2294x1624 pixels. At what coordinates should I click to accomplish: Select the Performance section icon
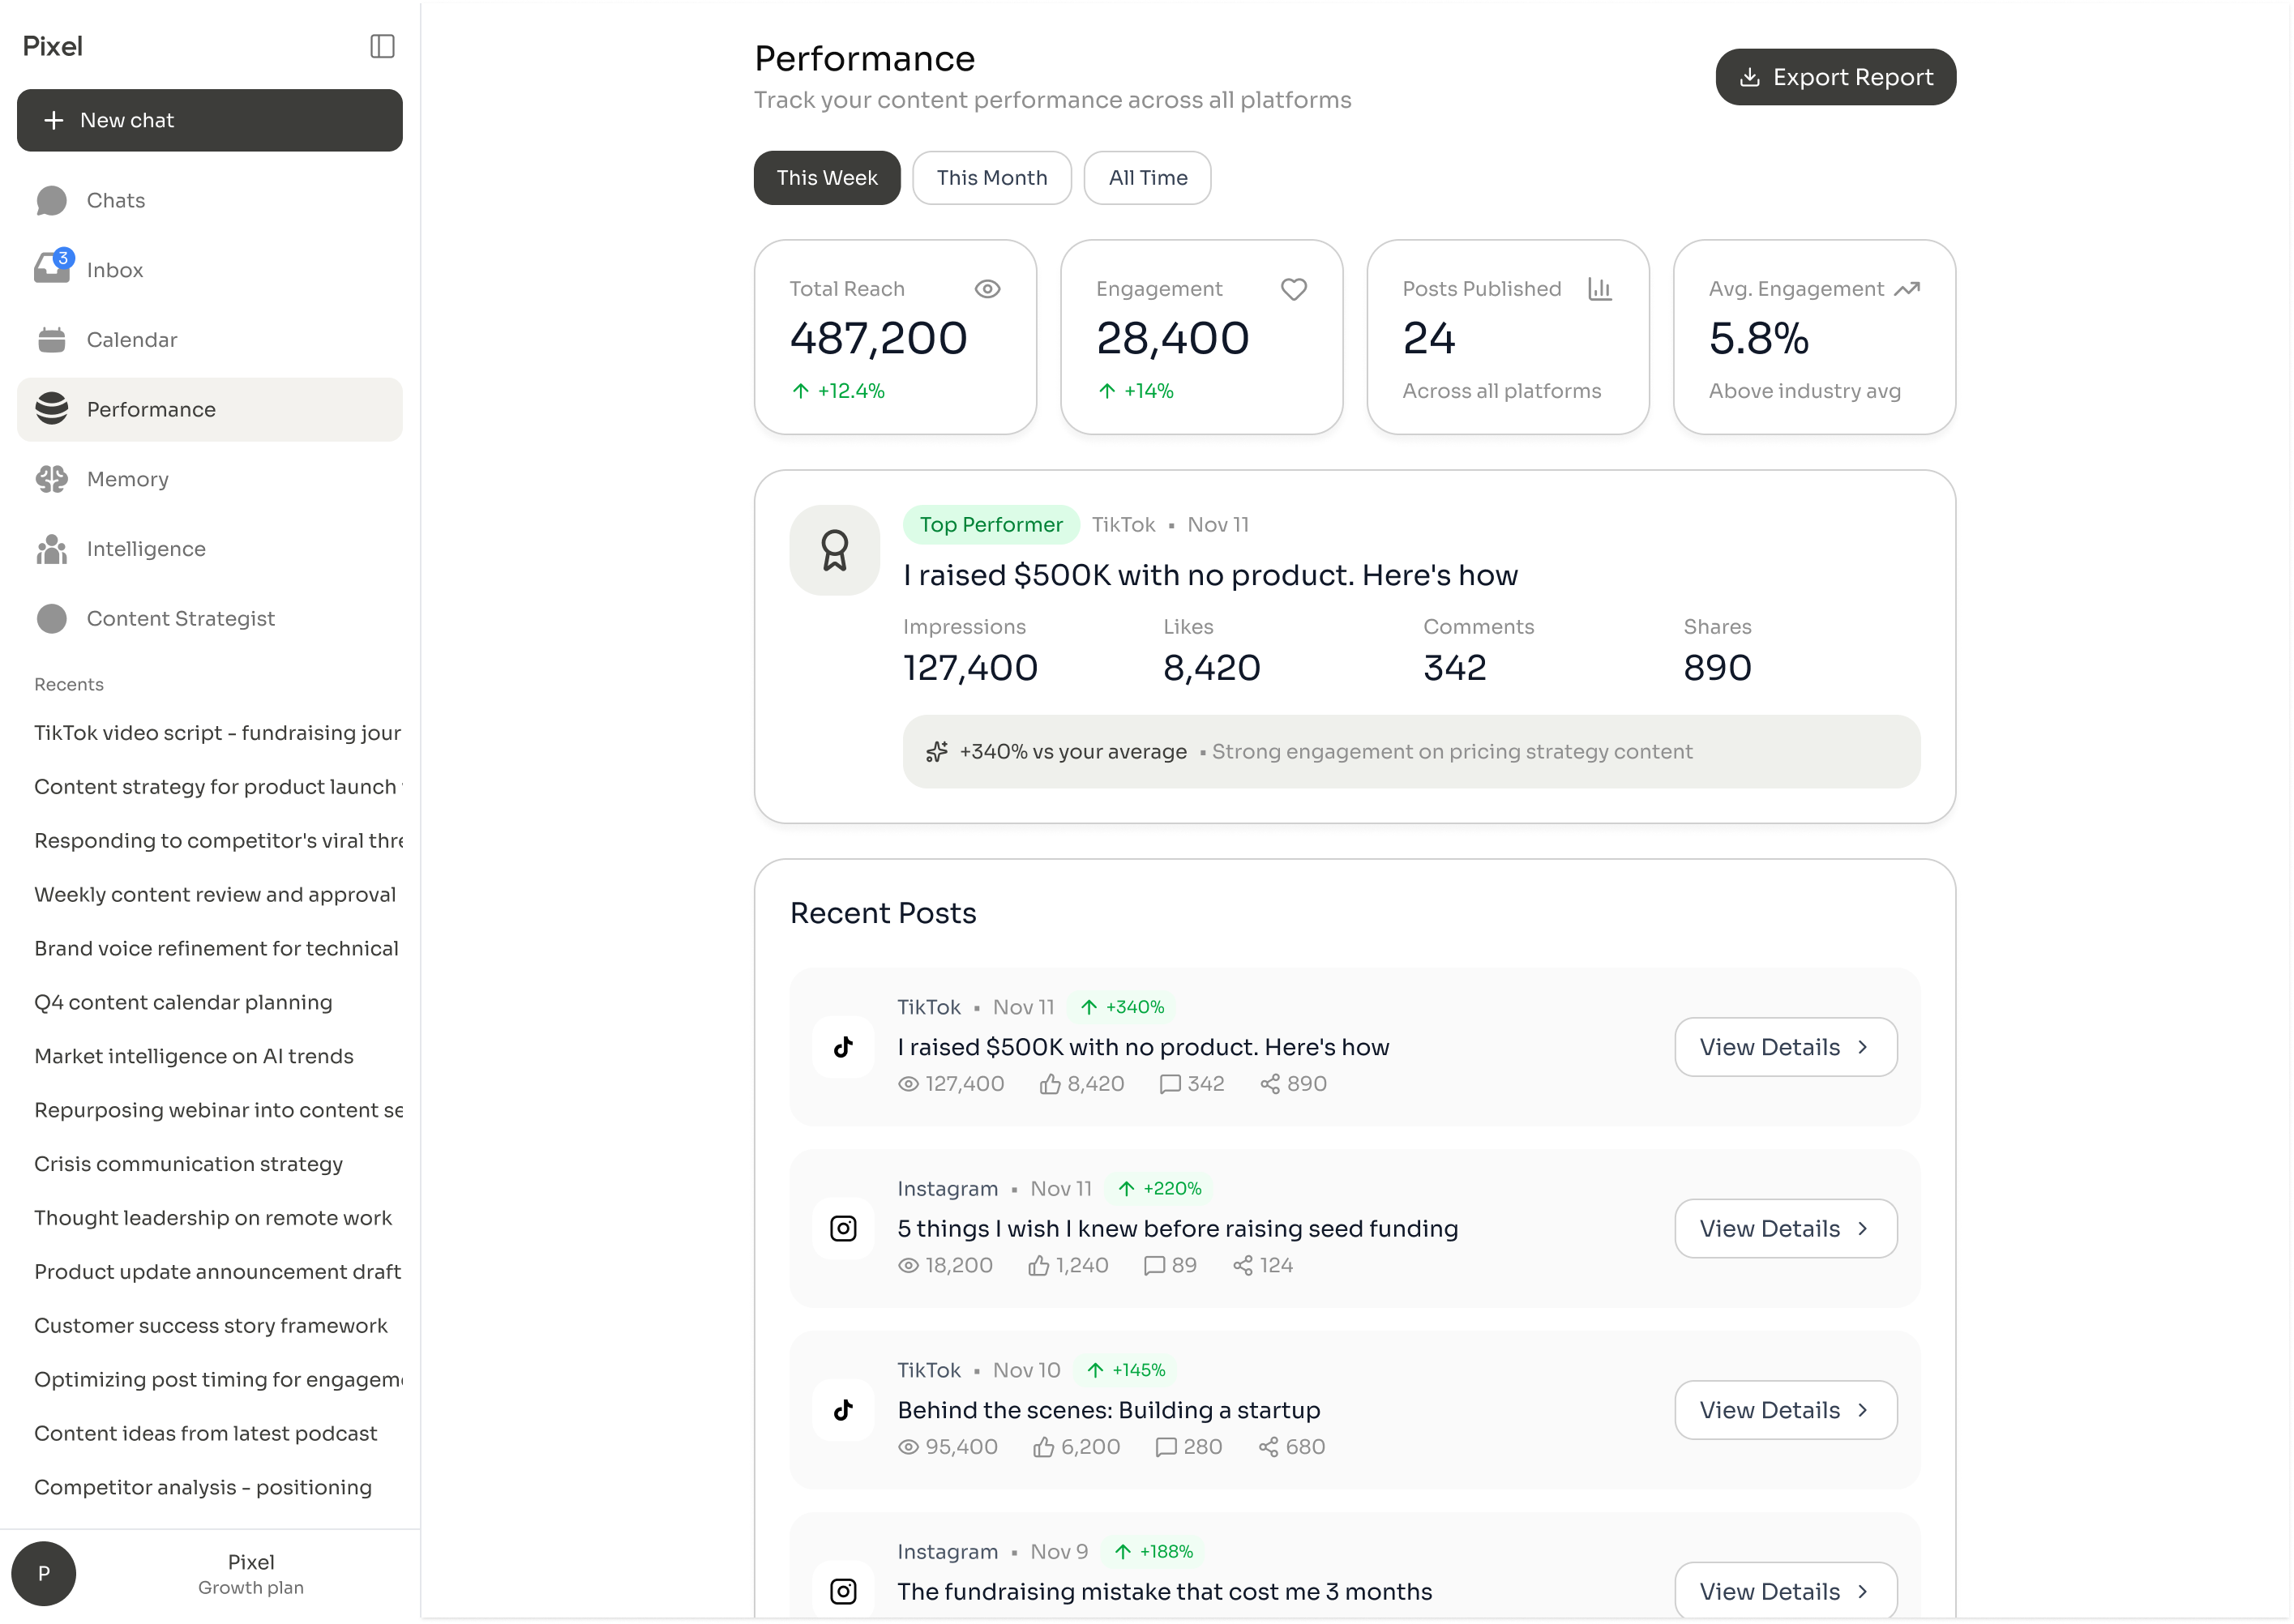(51, 409)
